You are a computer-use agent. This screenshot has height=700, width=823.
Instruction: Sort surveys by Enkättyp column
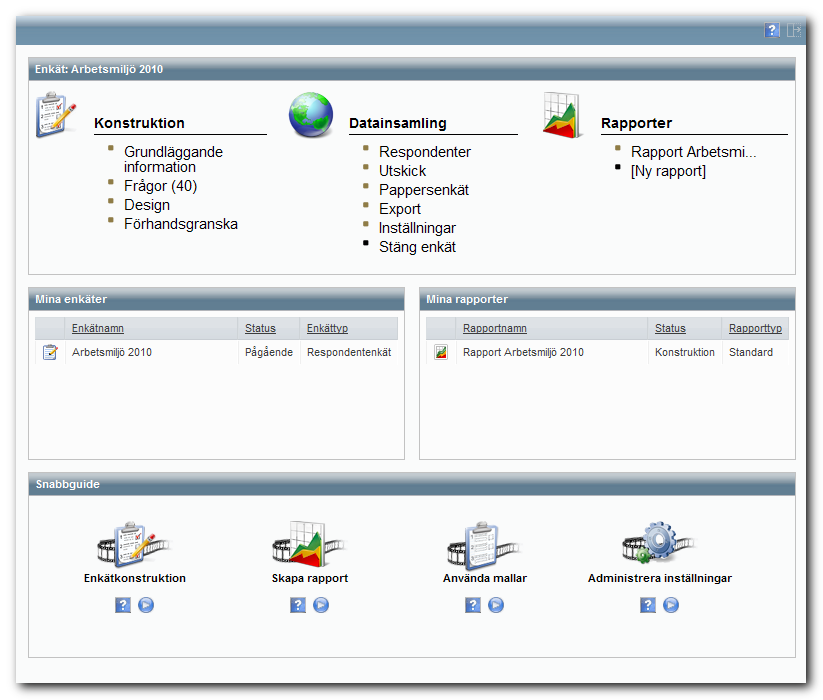[x=328, y=328]
